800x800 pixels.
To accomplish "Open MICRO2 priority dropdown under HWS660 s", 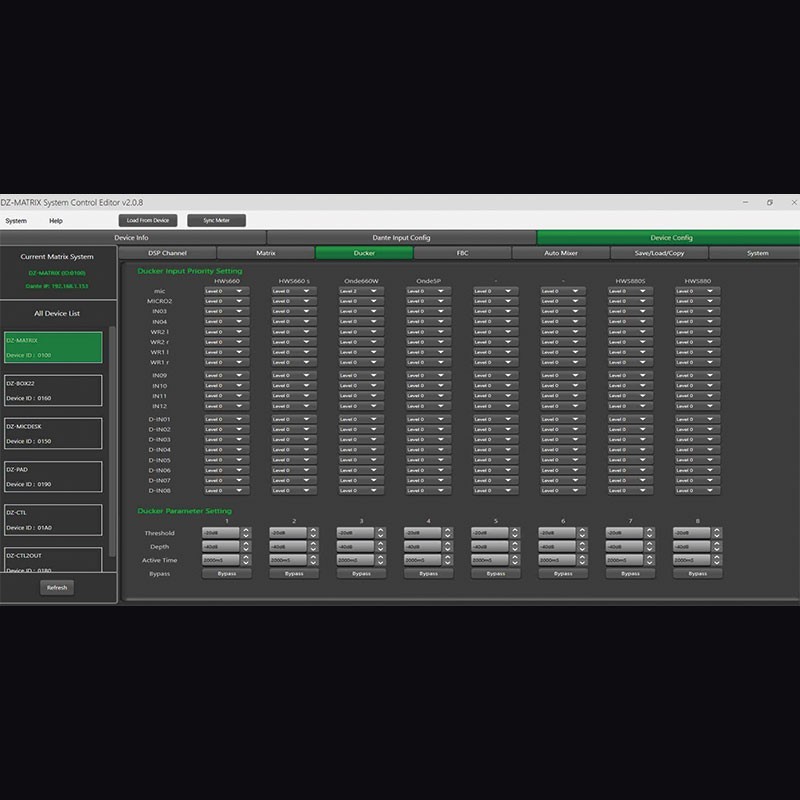I will tap(294, 302).
